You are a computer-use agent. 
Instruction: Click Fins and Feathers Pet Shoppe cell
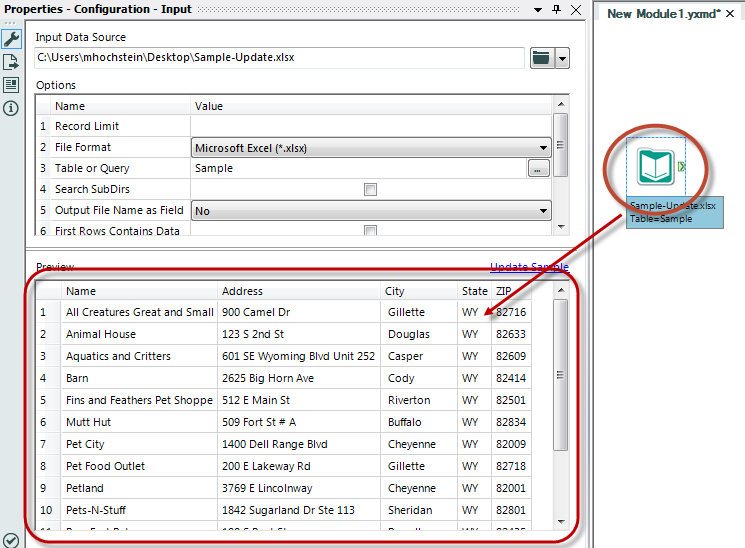coord(139,400)
